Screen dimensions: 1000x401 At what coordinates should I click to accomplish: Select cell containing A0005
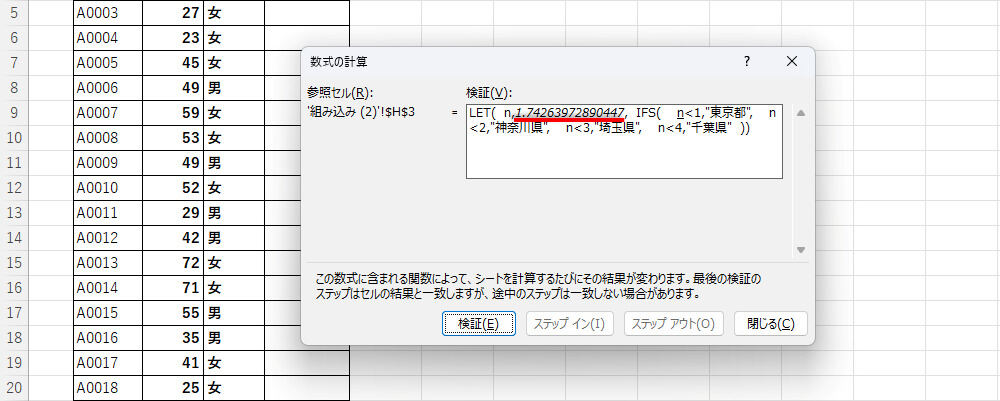click(x=108, y=62)
